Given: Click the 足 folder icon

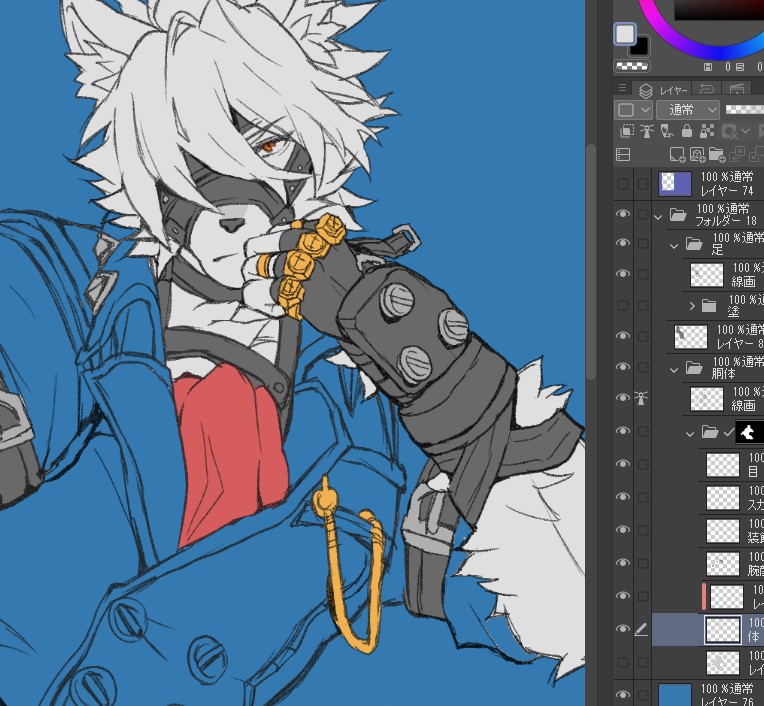Looking at the screenshot, I should coord(694,243).
